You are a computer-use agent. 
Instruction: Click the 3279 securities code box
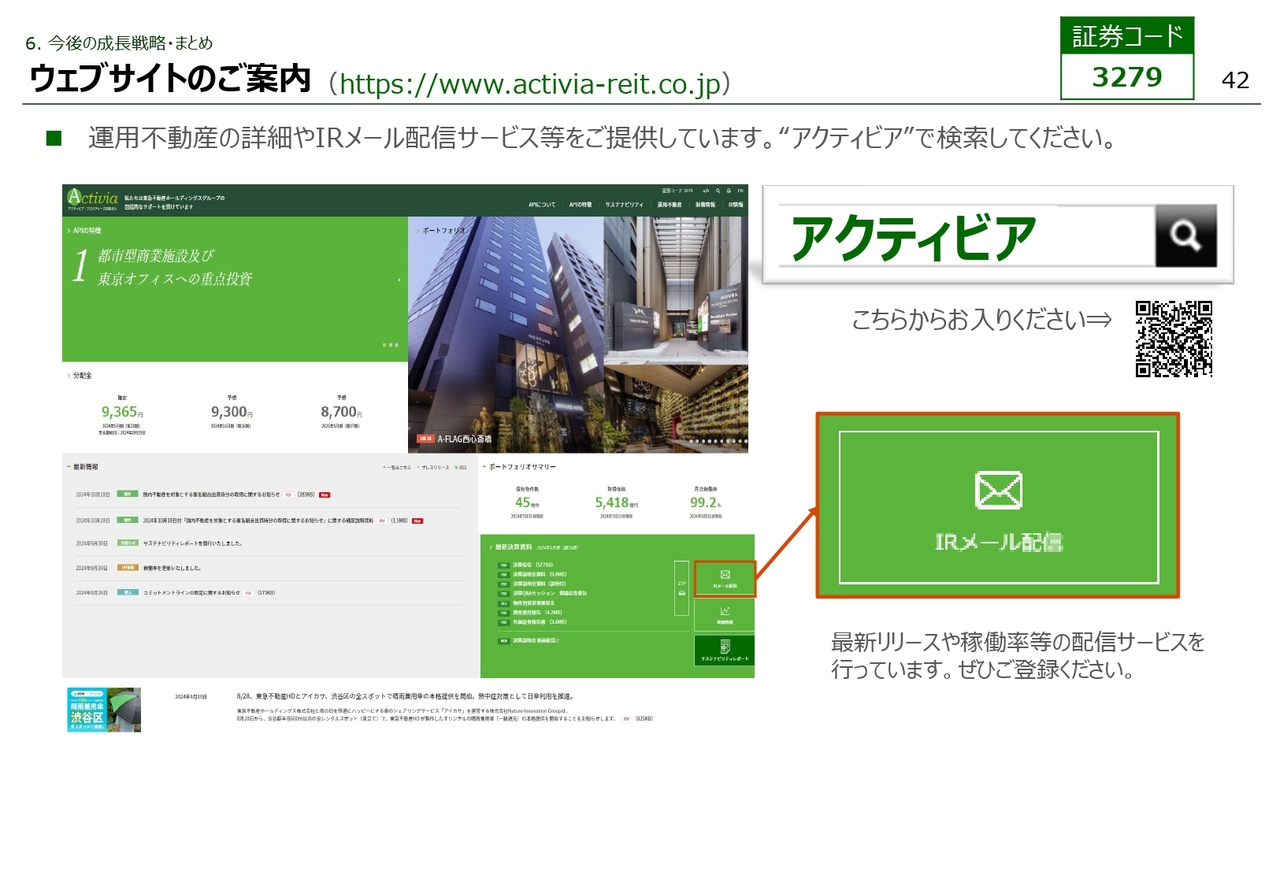[1127, 77]
